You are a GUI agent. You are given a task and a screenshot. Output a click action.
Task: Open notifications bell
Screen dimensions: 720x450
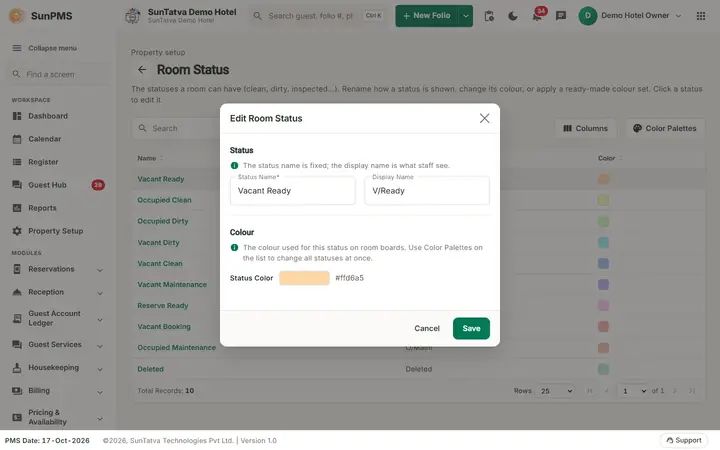(537, 16)
